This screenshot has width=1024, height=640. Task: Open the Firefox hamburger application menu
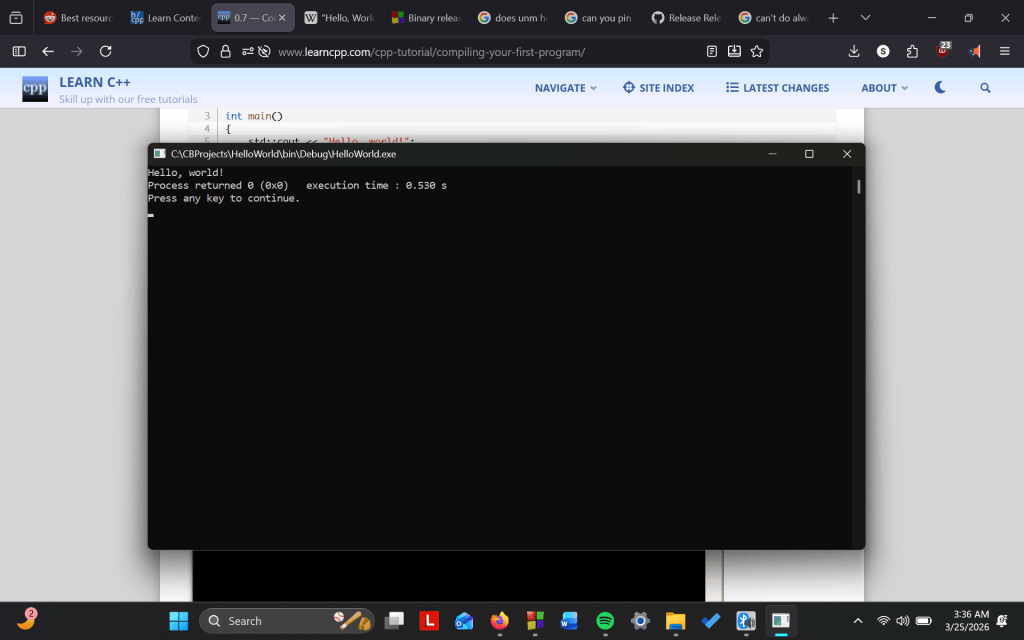point(1004,51)
